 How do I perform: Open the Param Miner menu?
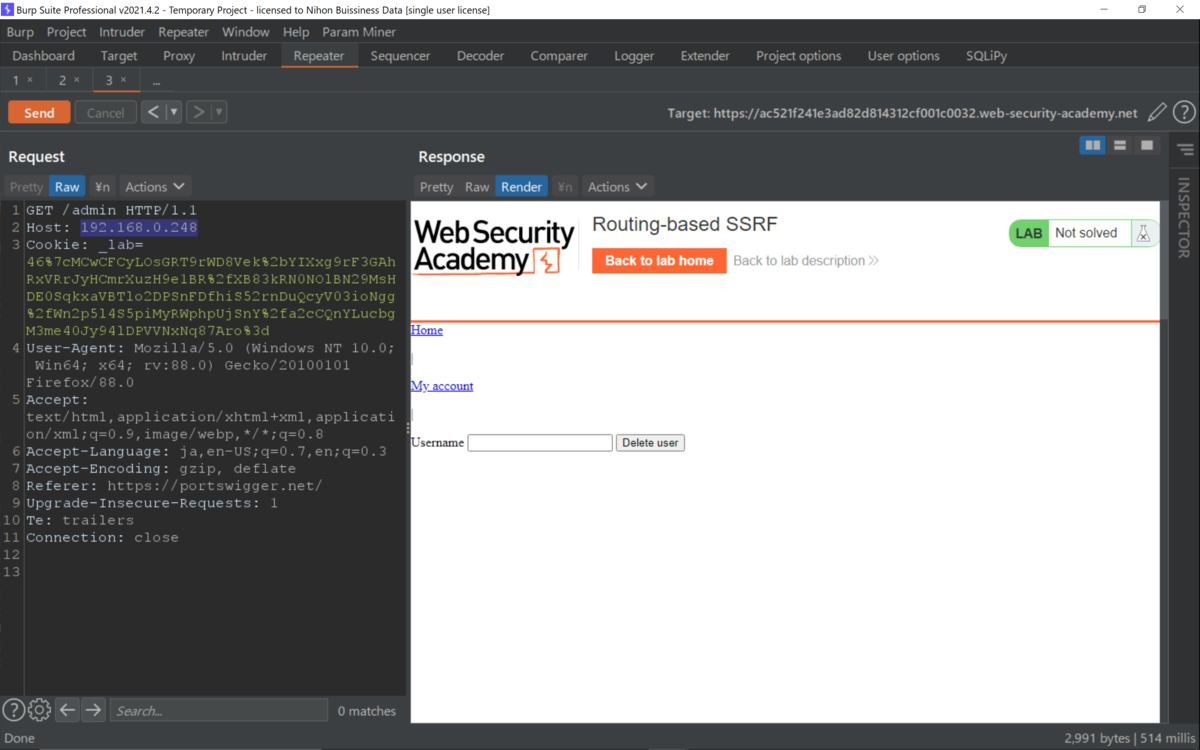coord(359,32)
